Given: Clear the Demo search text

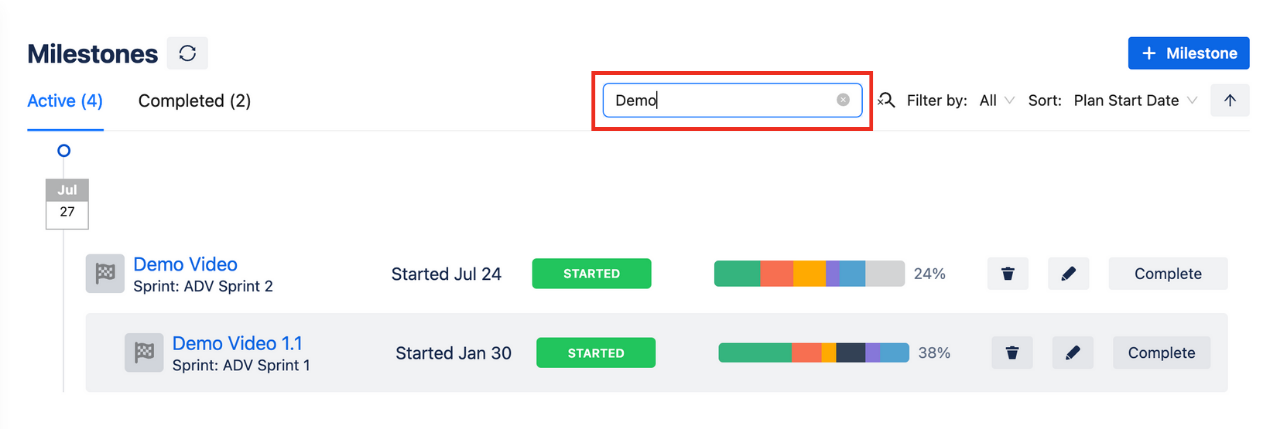Looking at the screenshot, I should tap(843, 100).
